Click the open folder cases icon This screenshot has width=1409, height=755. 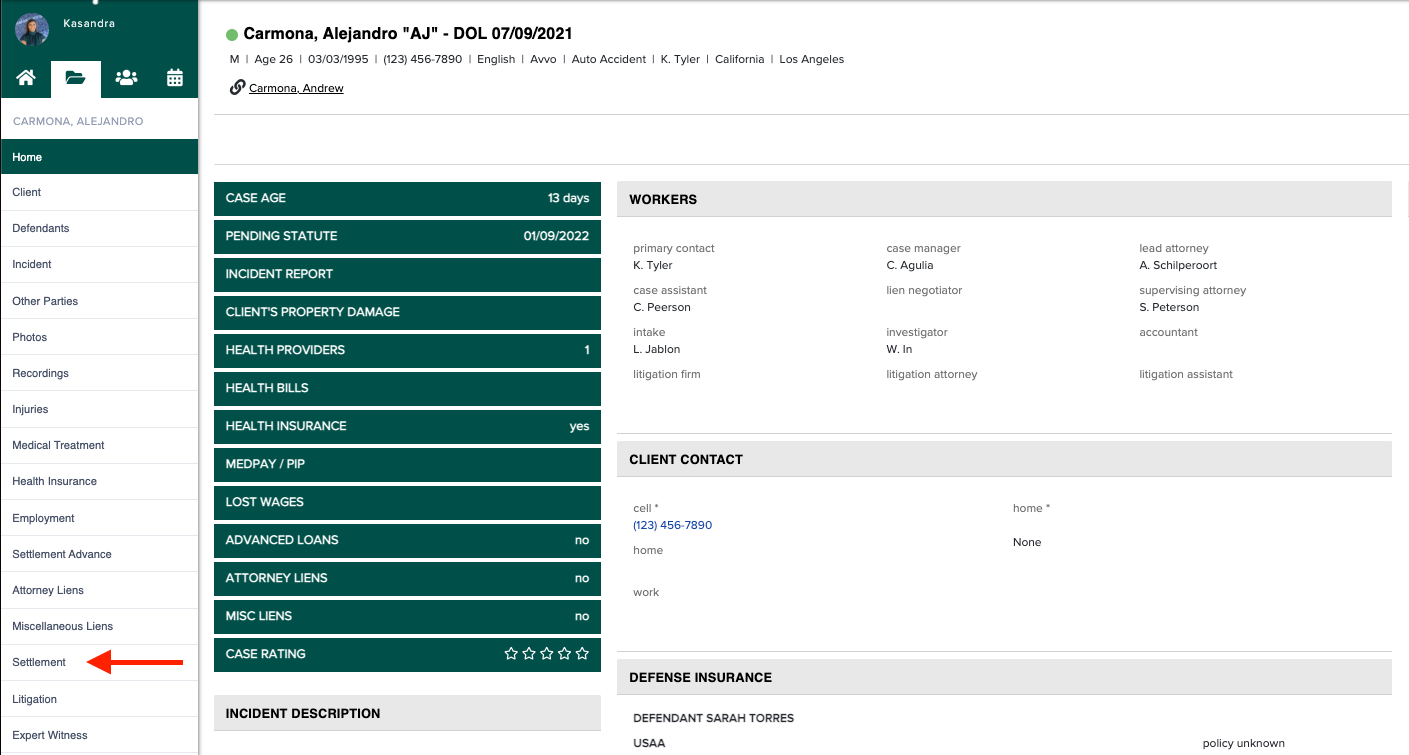[75, 76]
